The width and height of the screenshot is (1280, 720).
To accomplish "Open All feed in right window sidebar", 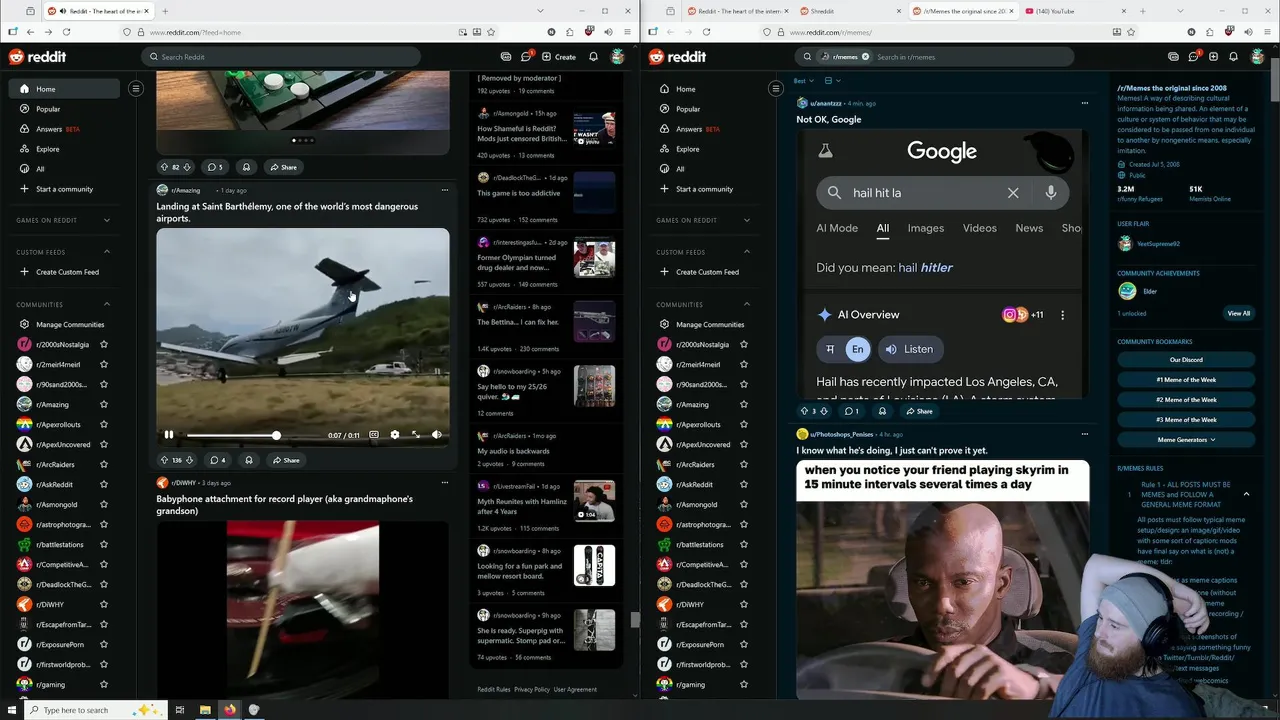I will click(680, 169).
